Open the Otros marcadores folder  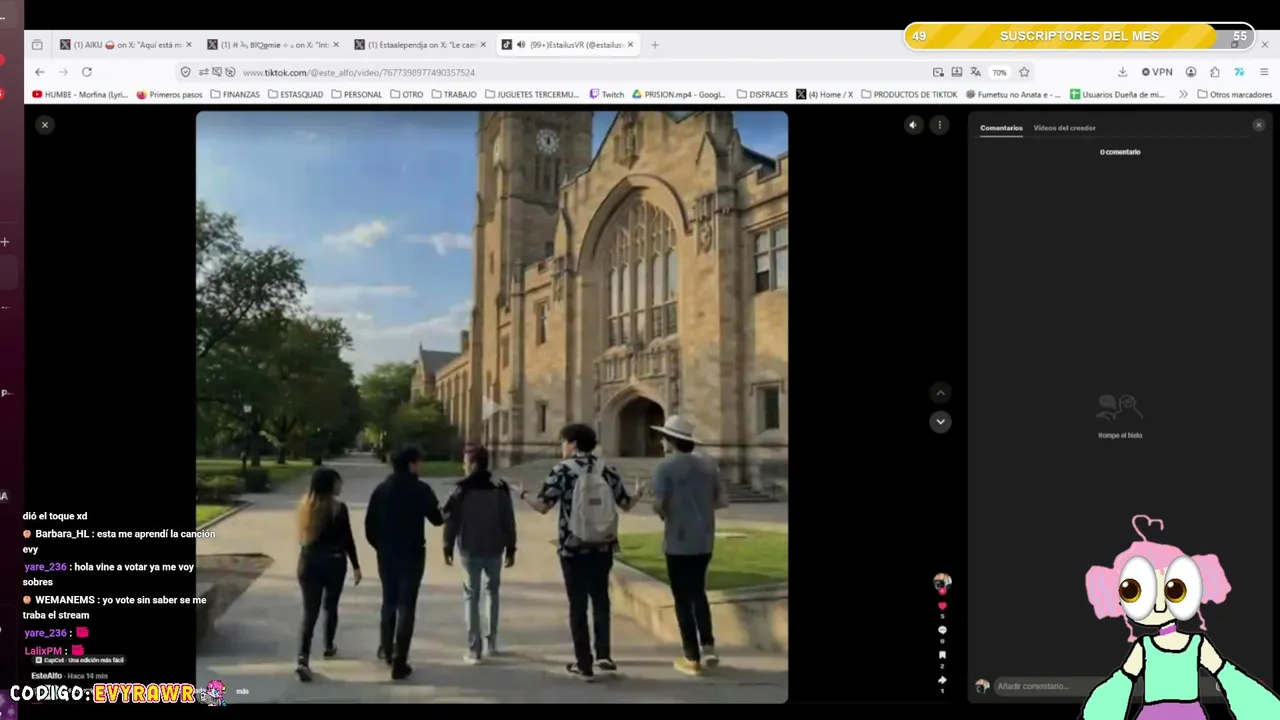pos(1234,95)
